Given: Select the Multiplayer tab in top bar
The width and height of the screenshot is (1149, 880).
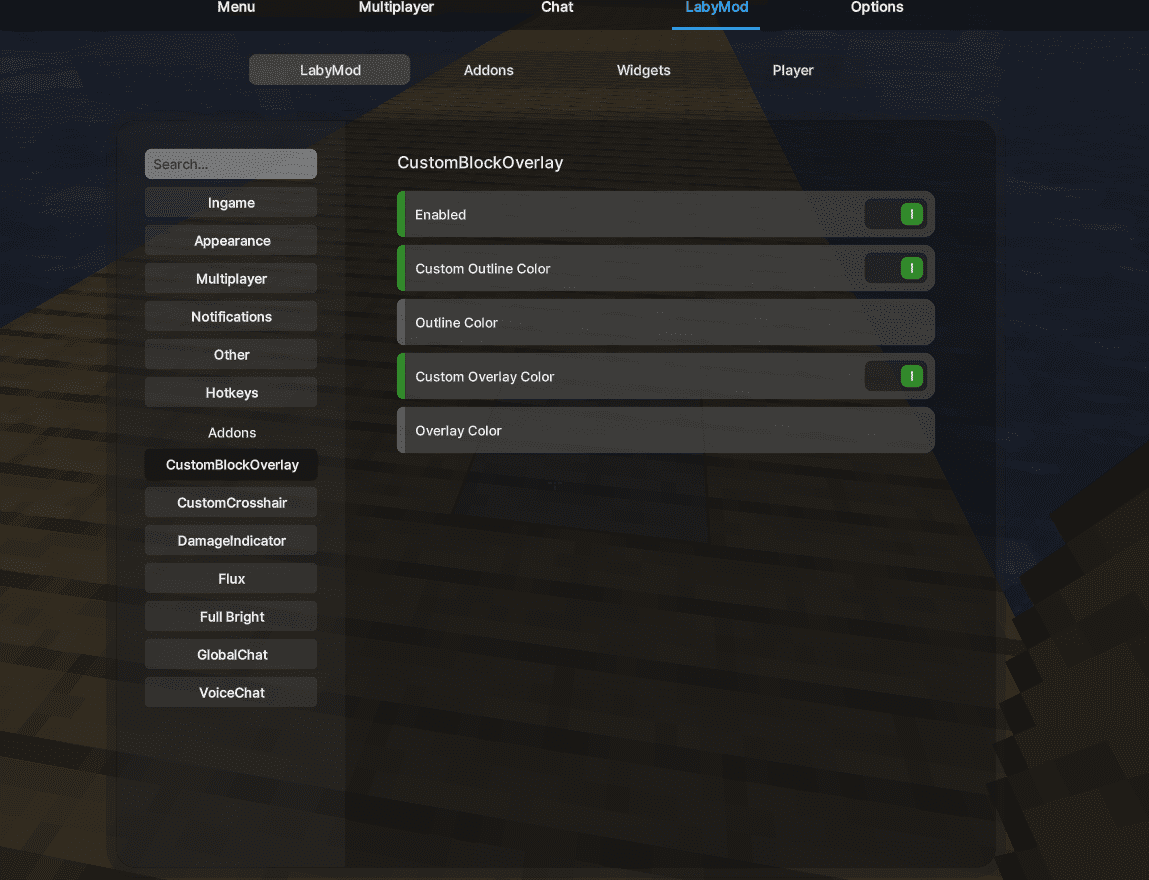Looking at the screenshot, I should [396, 8].
